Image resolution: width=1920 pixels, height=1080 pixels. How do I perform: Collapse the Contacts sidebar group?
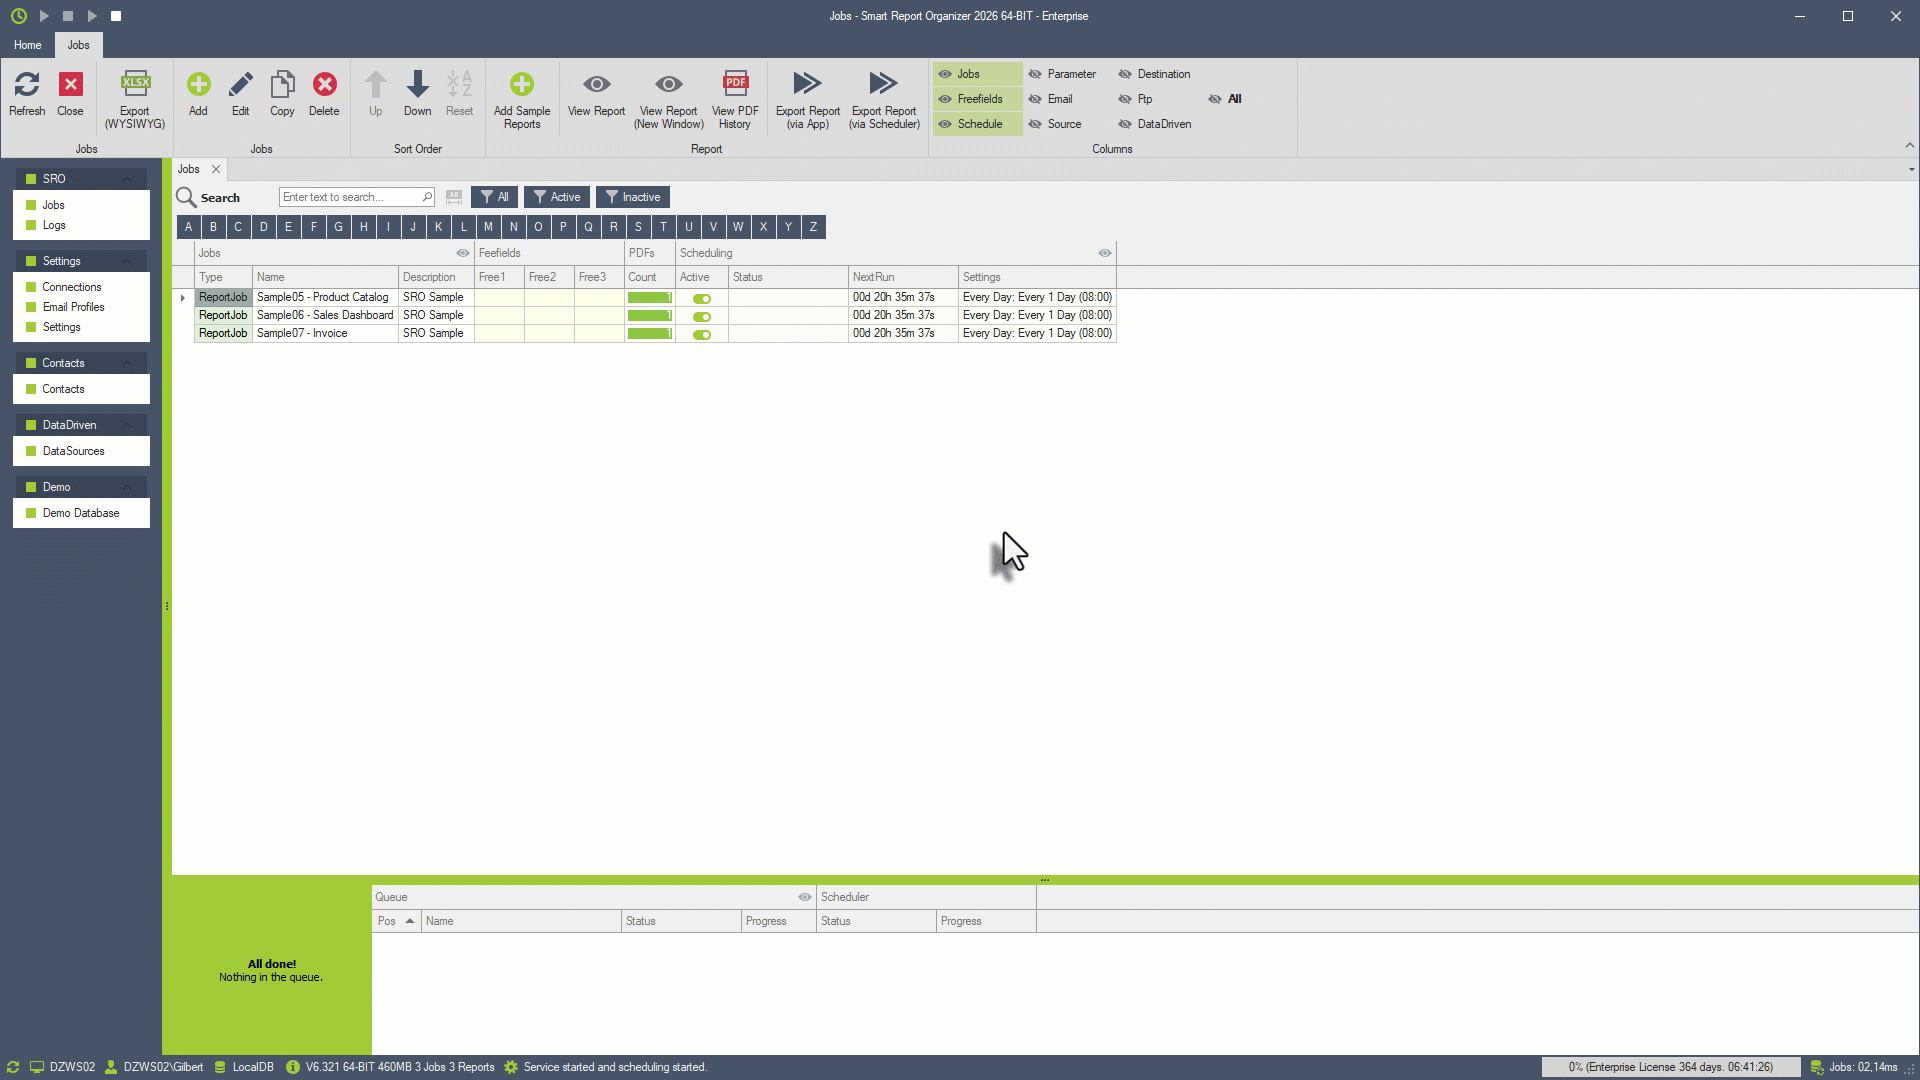tap(127, 363)
